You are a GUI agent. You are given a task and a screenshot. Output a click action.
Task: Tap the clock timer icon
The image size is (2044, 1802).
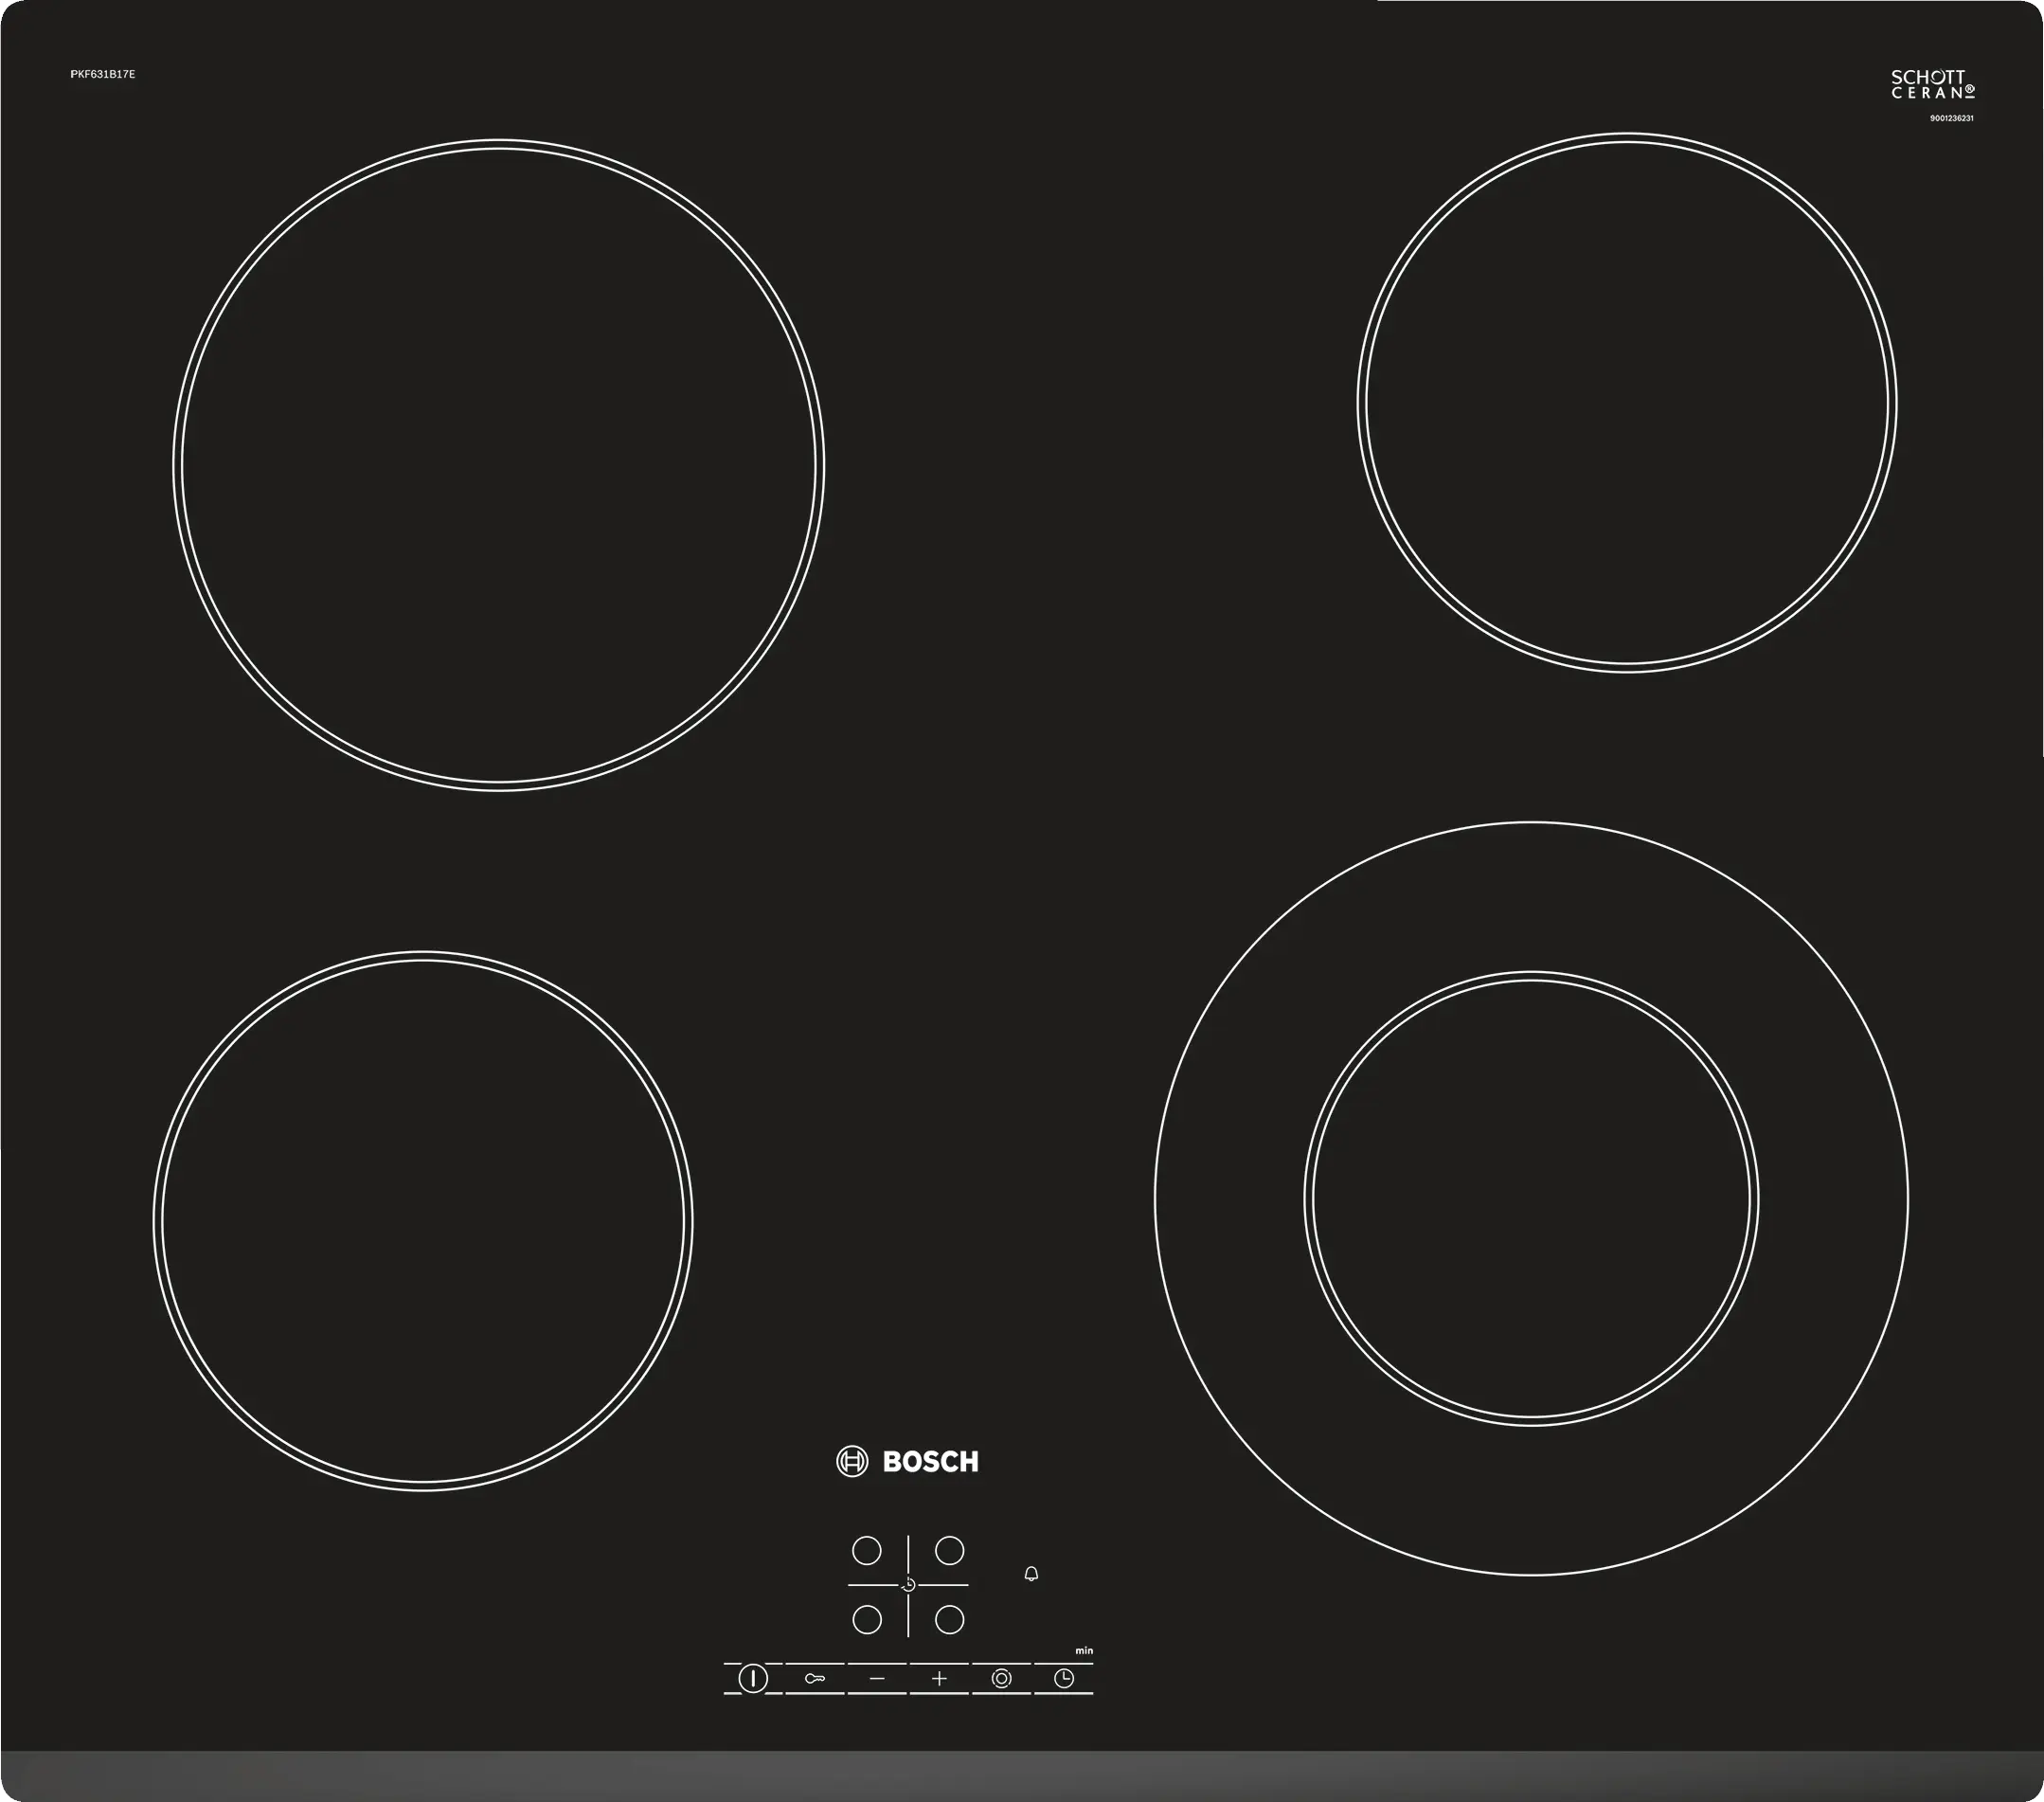pyautogui.click(x=1064, y=1679)
